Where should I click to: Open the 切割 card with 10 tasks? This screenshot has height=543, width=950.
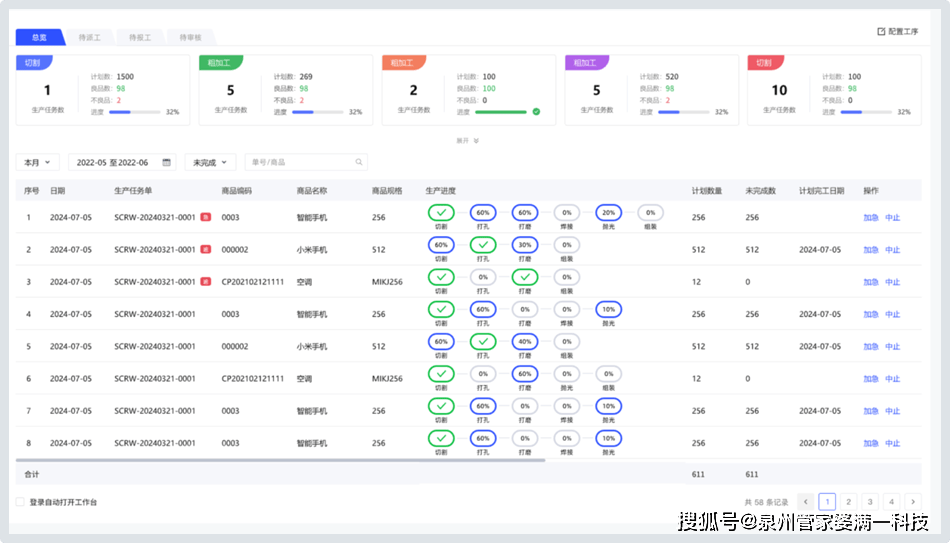click(834, 90)
